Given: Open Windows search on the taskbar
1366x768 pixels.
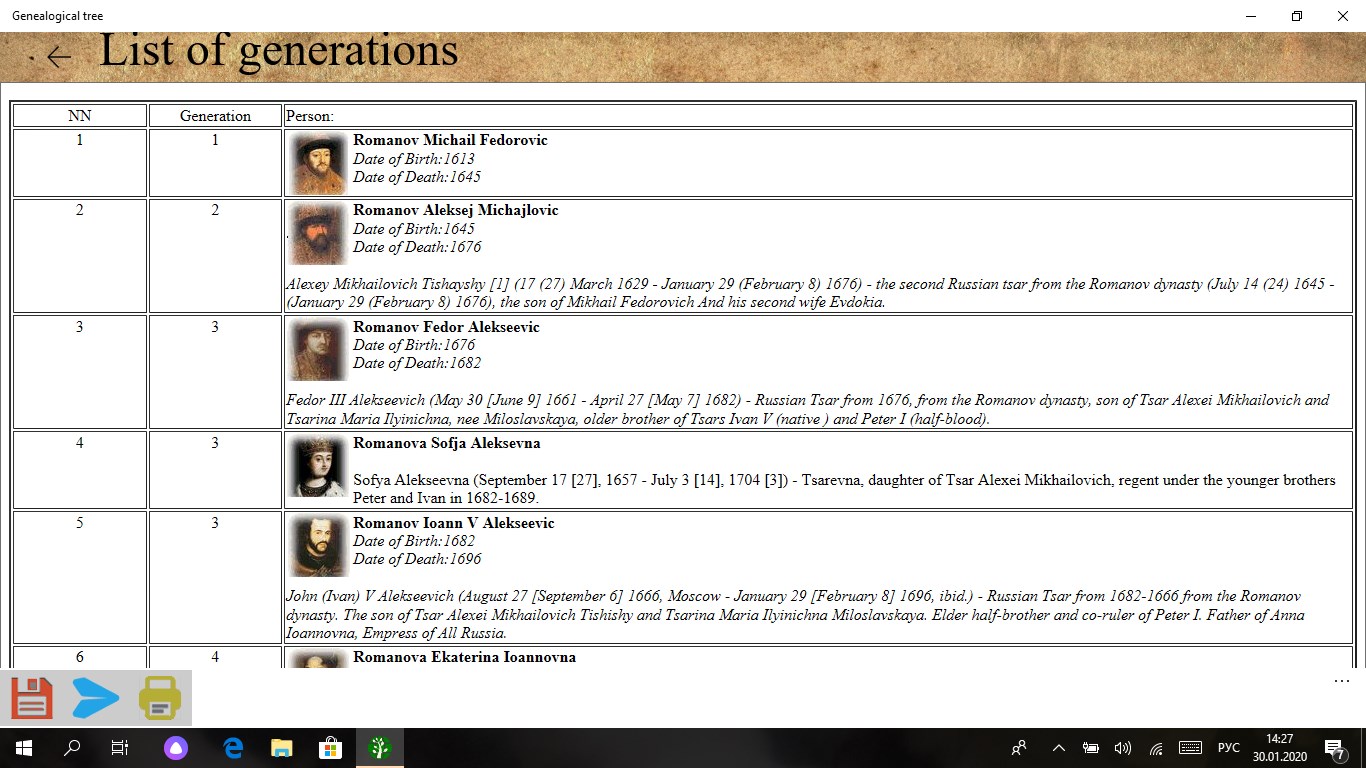Looking at the screenshot, I should (72, 748).
